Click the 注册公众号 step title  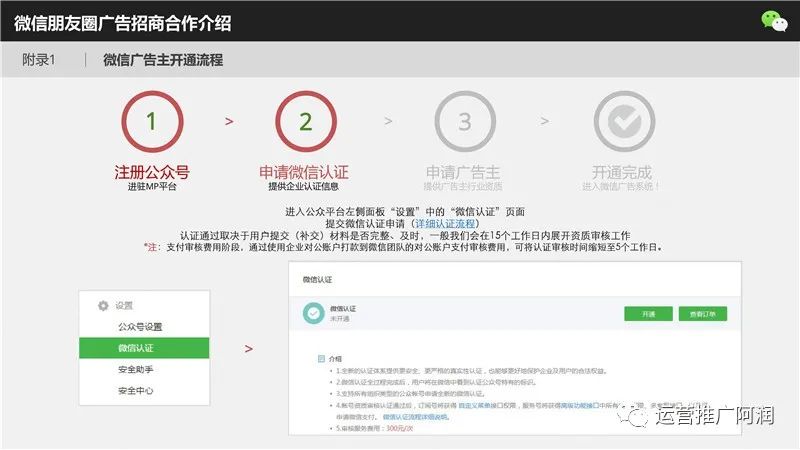pyautogui.click(x=152, y=172)
